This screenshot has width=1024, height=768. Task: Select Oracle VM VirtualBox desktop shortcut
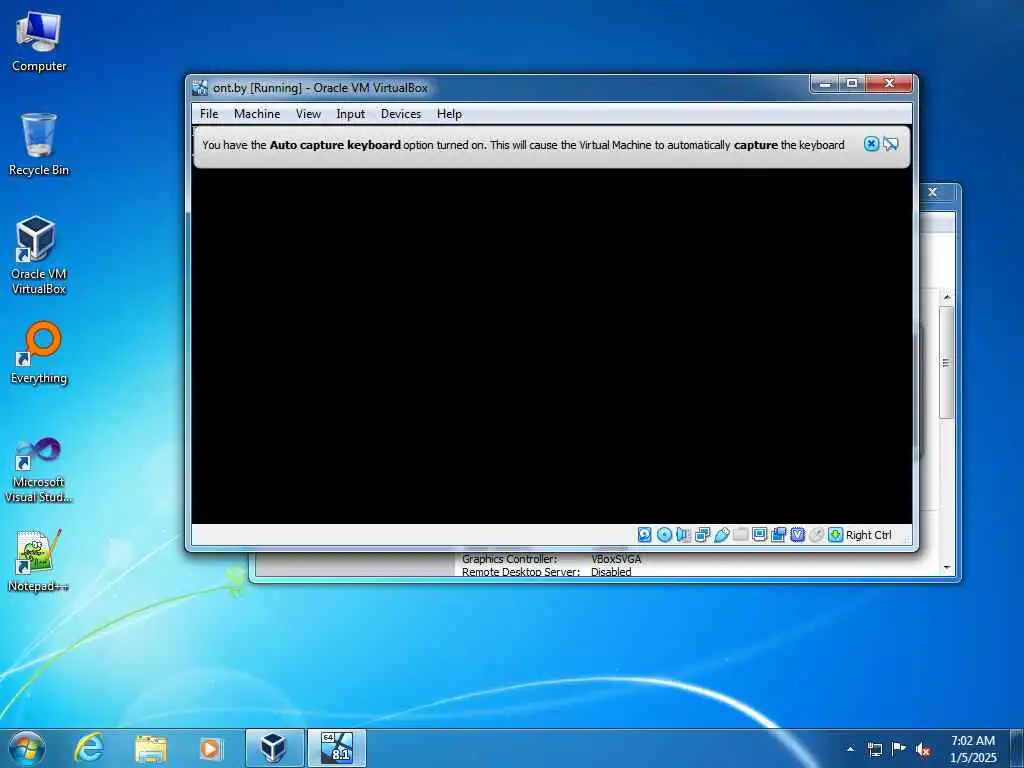point(39,255)
